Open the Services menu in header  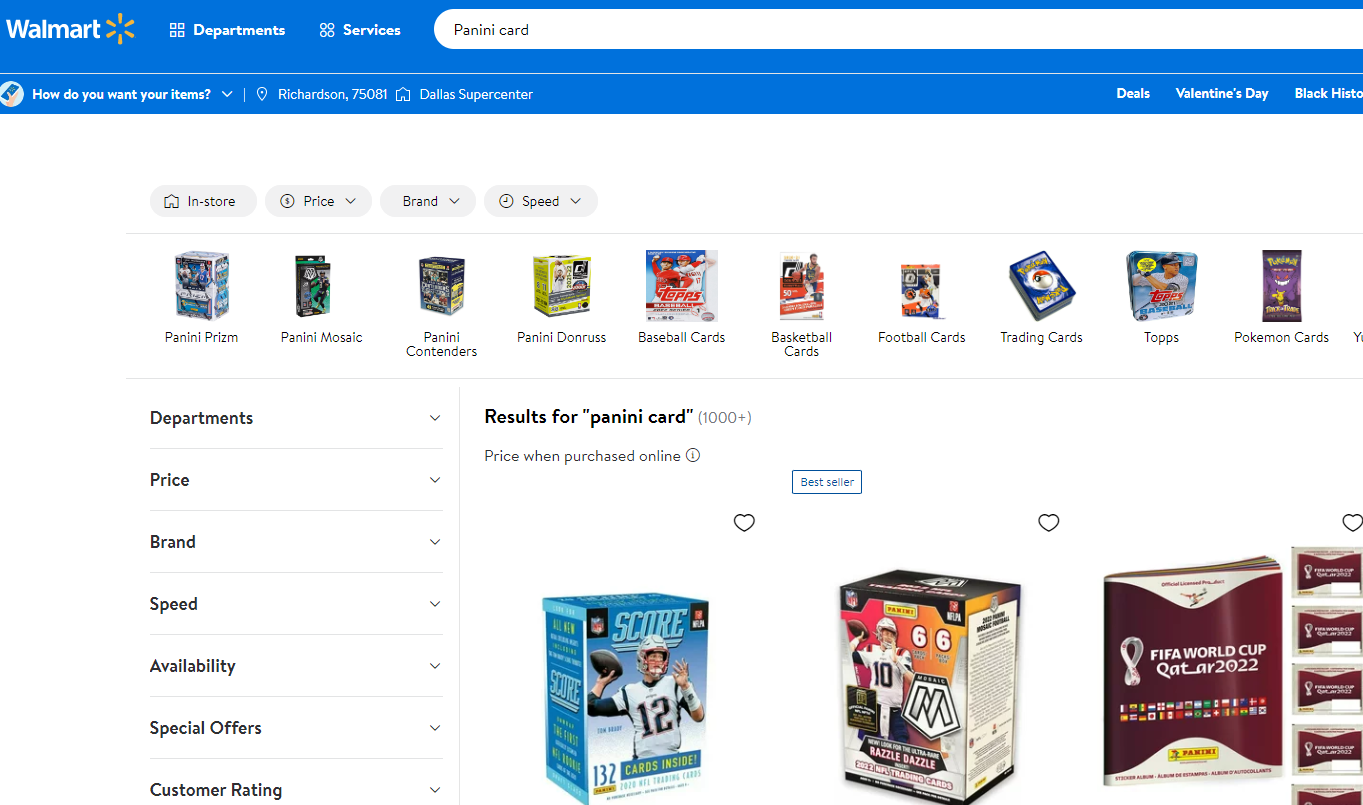pos(360,30)
